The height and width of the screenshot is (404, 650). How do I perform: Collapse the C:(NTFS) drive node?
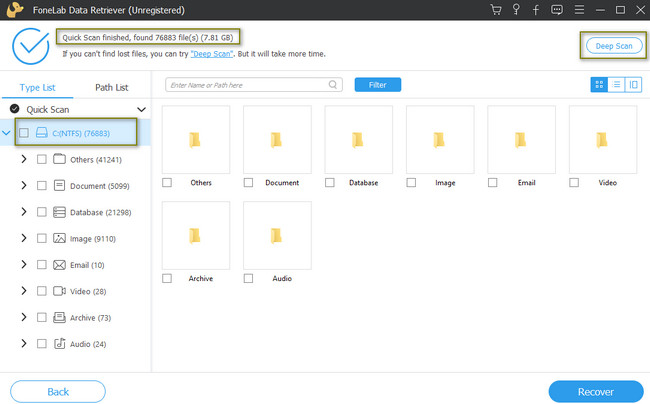[6, 133]
